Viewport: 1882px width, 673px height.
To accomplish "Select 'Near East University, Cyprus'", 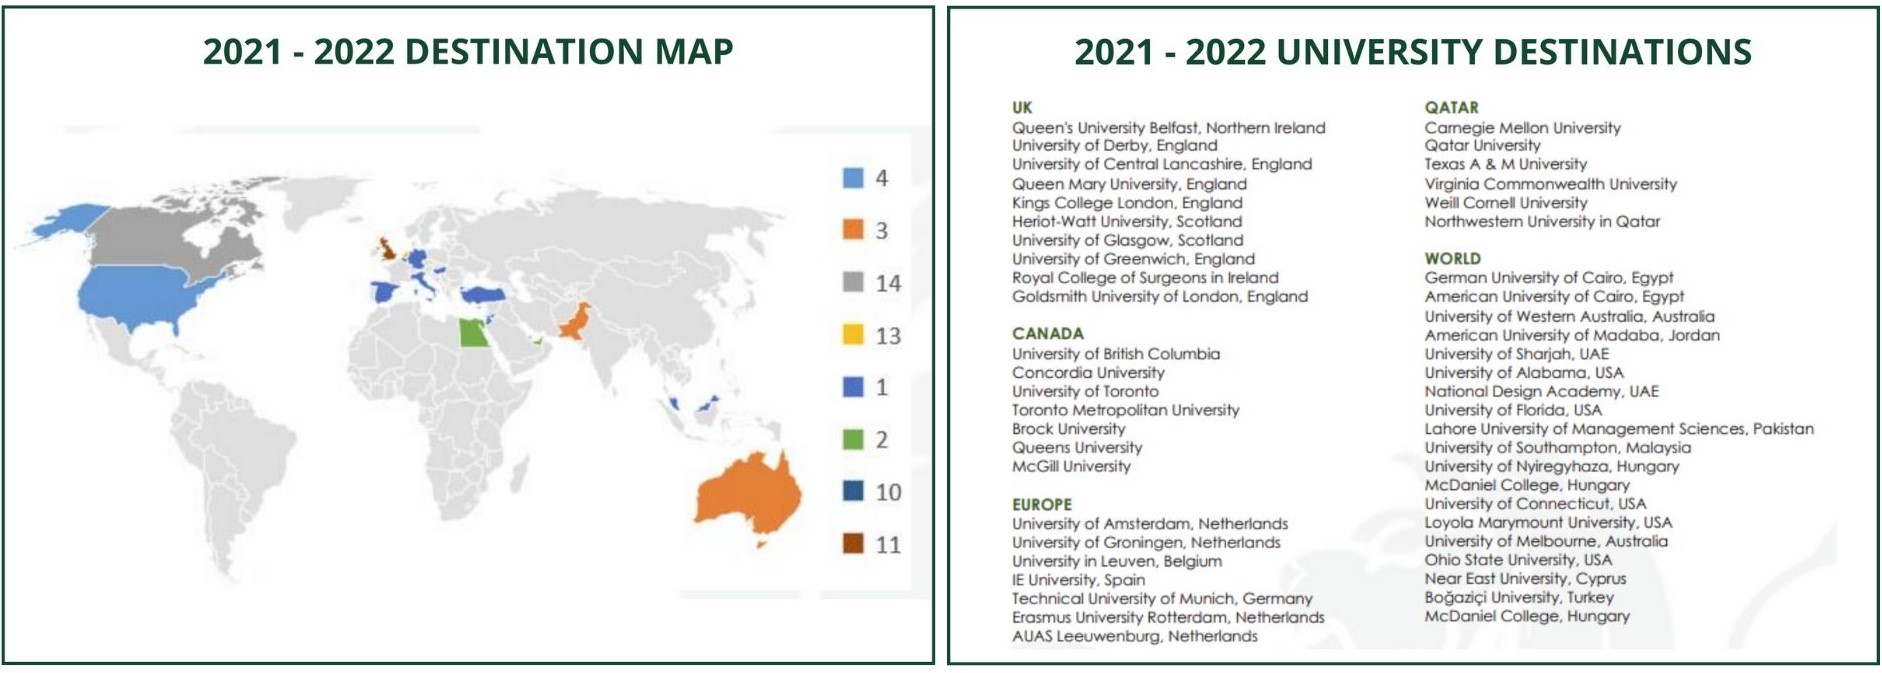I will point(1526,579).
